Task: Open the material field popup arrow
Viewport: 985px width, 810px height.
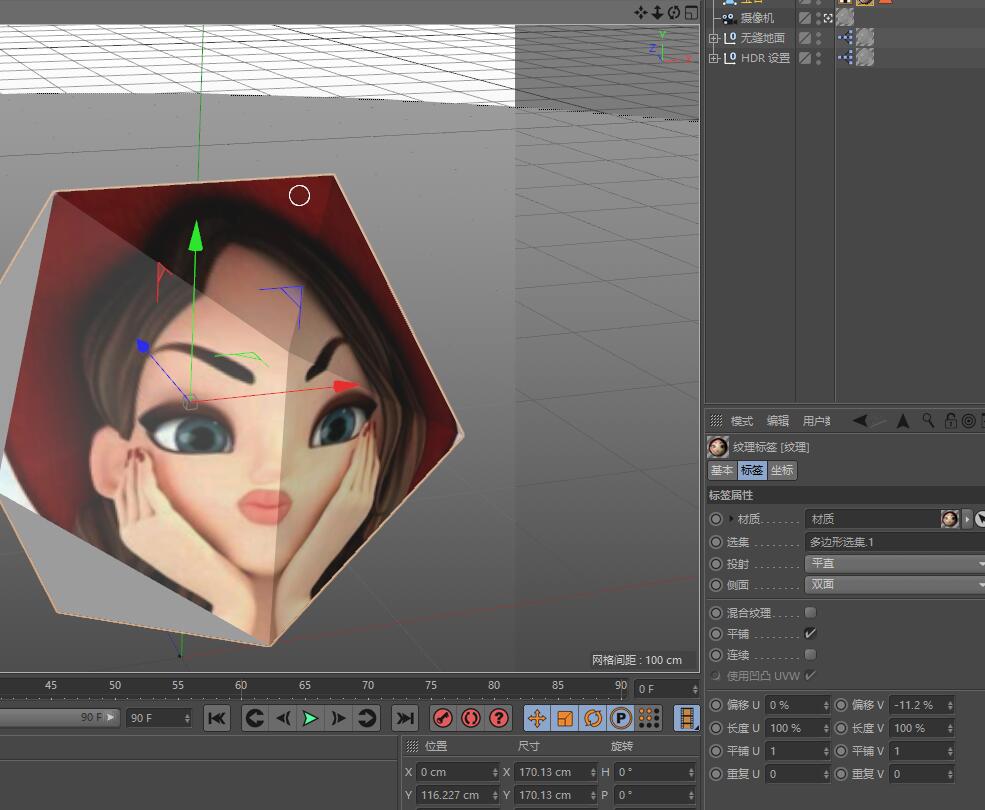Action: [967, 519]
